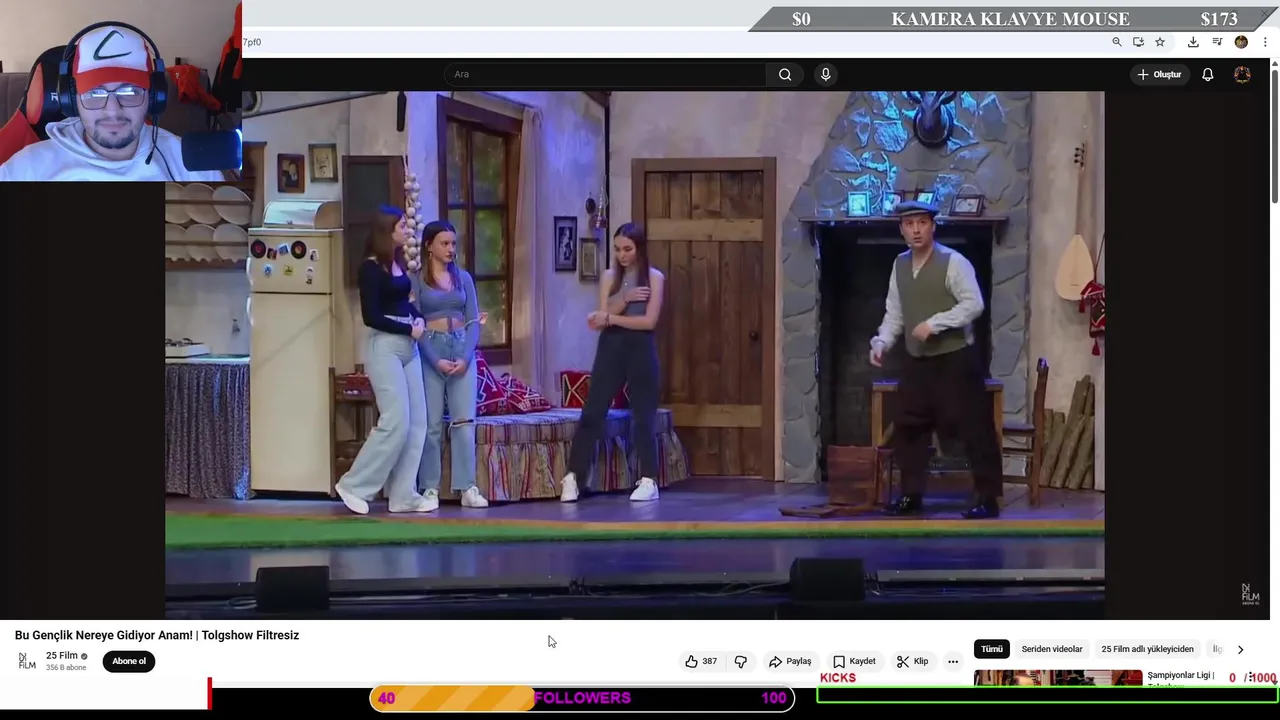Open more actions ellipsis under video
Screen dimensions: 1280x720
pos(953,661)
